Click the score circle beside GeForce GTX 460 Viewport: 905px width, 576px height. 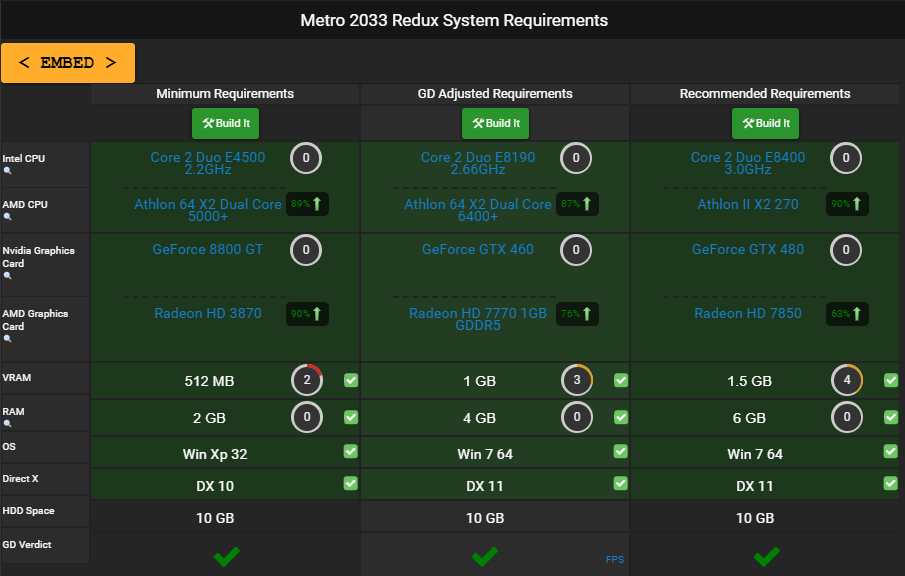[x=576, y=250]
